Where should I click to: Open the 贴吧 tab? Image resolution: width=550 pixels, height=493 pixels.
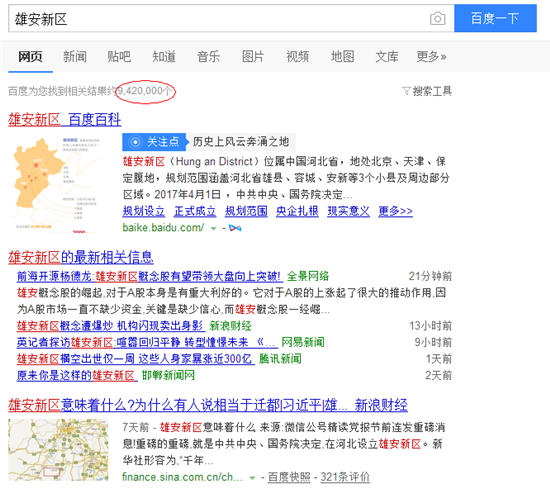119,56
